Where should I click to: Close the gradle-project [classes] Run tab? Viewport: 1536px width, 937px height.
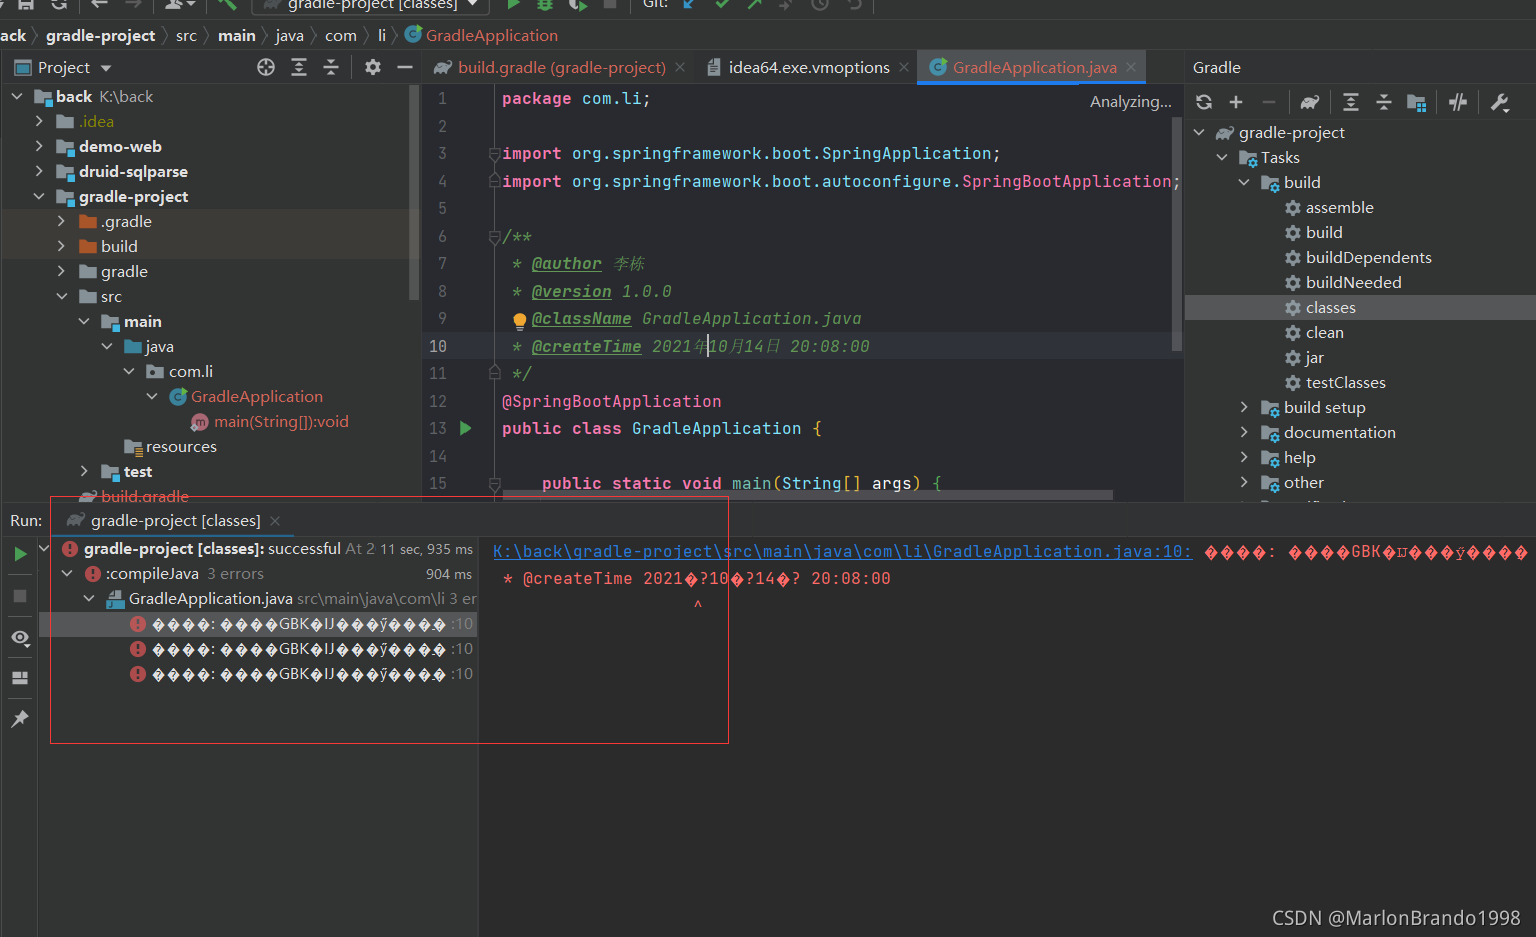coord(275,521)
